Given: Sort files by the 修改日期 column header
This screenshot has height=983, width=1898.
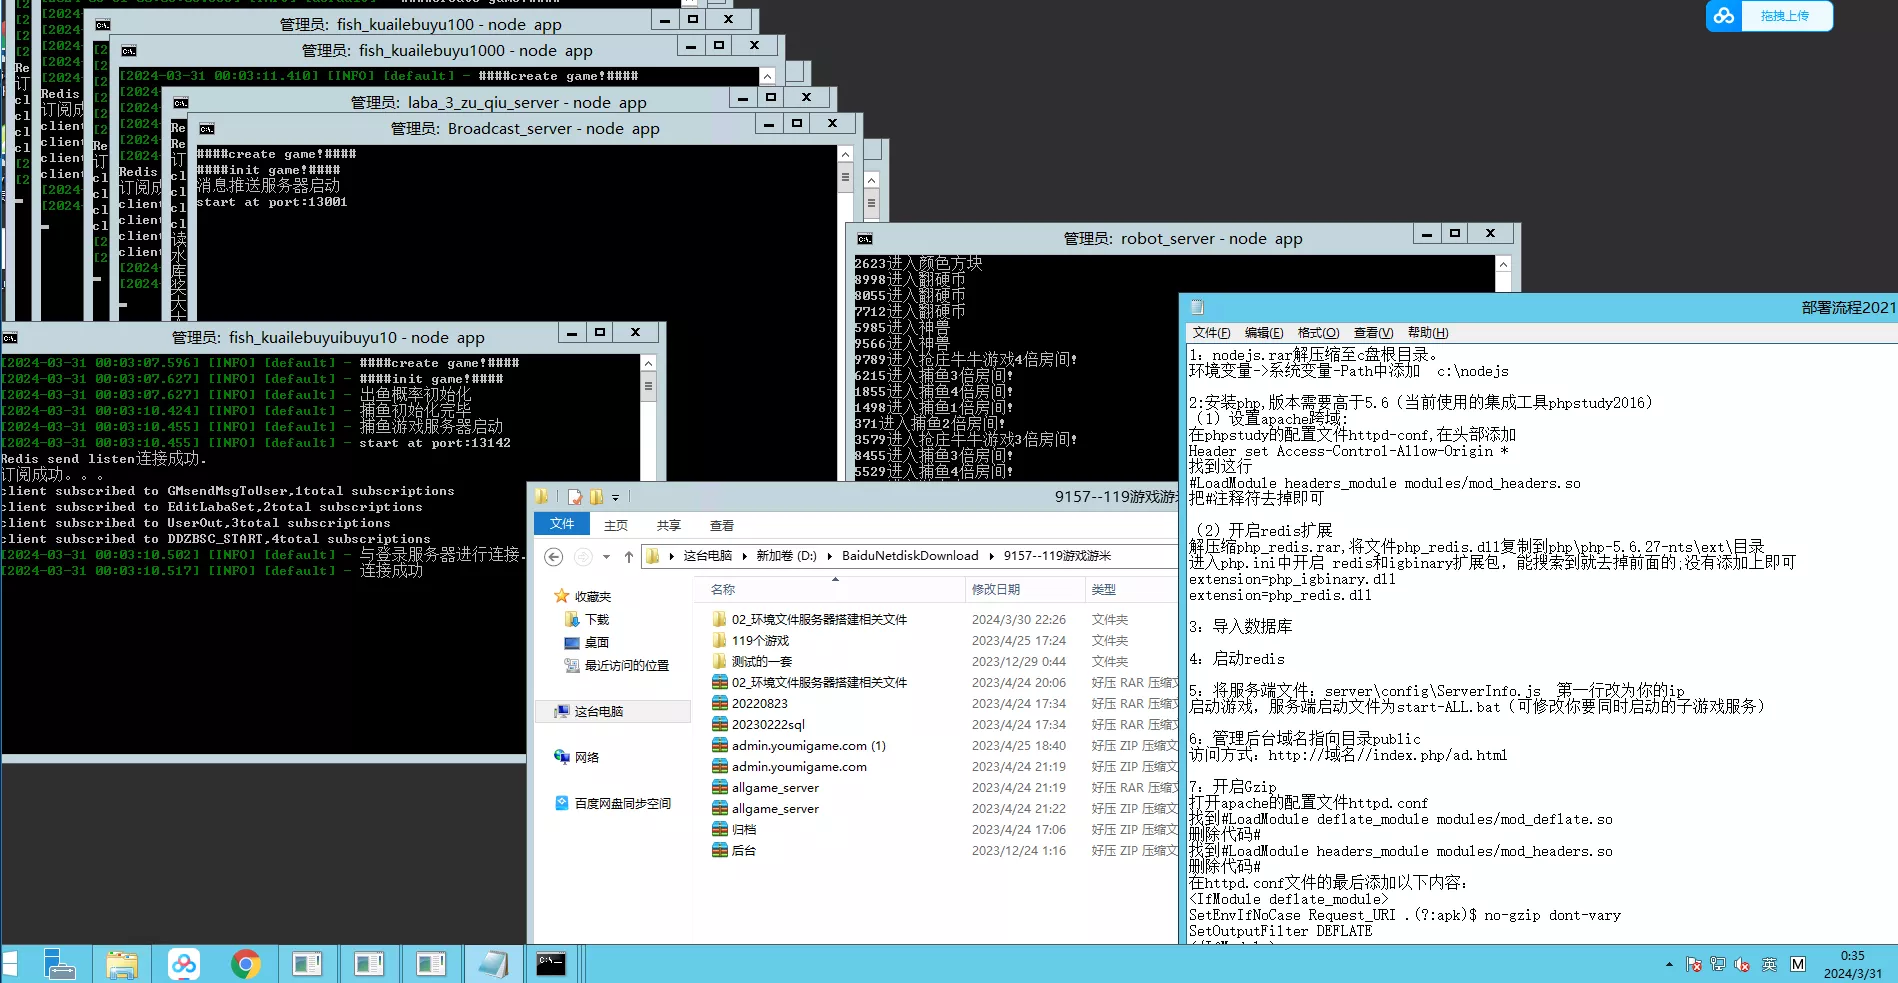Looking at the screenshot, I should [995, 589].
